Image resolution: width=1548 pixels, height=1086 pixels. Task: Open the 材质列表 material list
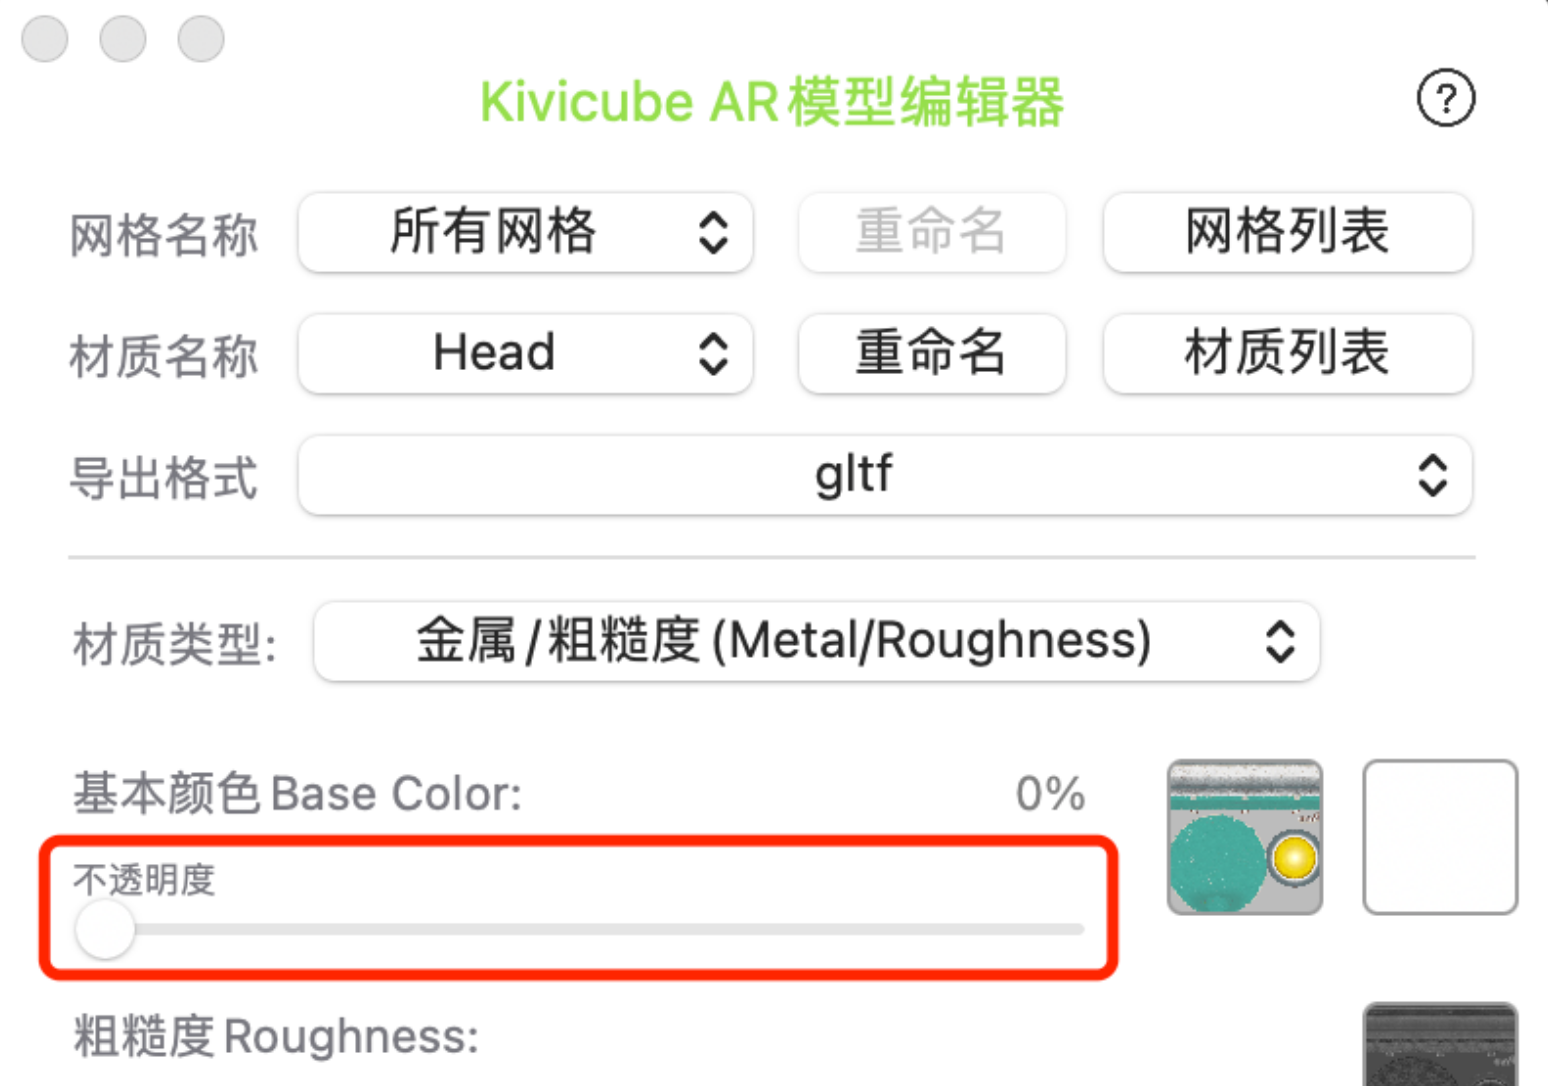(x=1287, y=354)
